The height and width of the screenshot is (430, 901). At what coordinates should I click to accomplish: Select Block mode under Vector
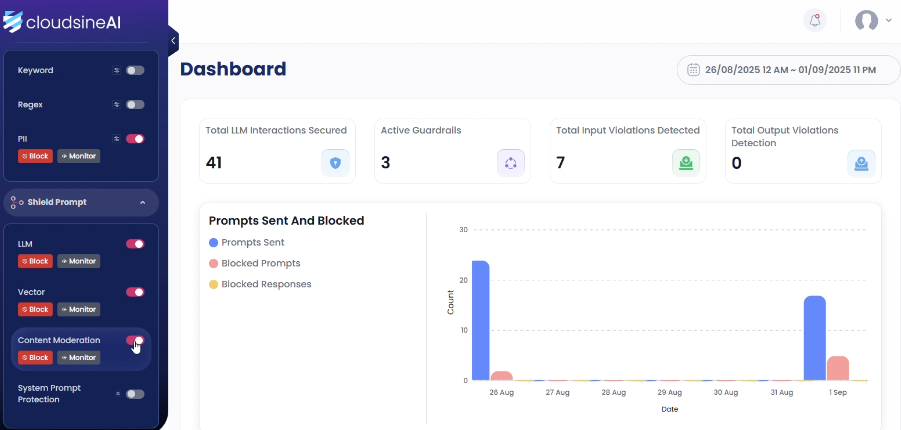click(35, 309)
